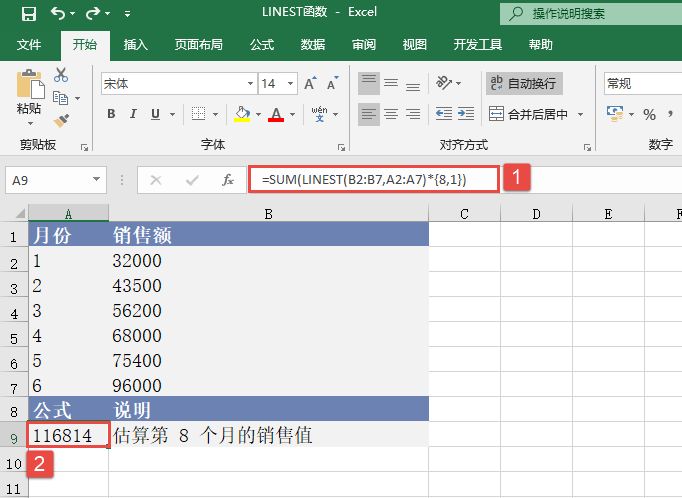This screenshot has width=682, height=498.
Task: Click the 合并后居中 button
Action: [537, 114]
